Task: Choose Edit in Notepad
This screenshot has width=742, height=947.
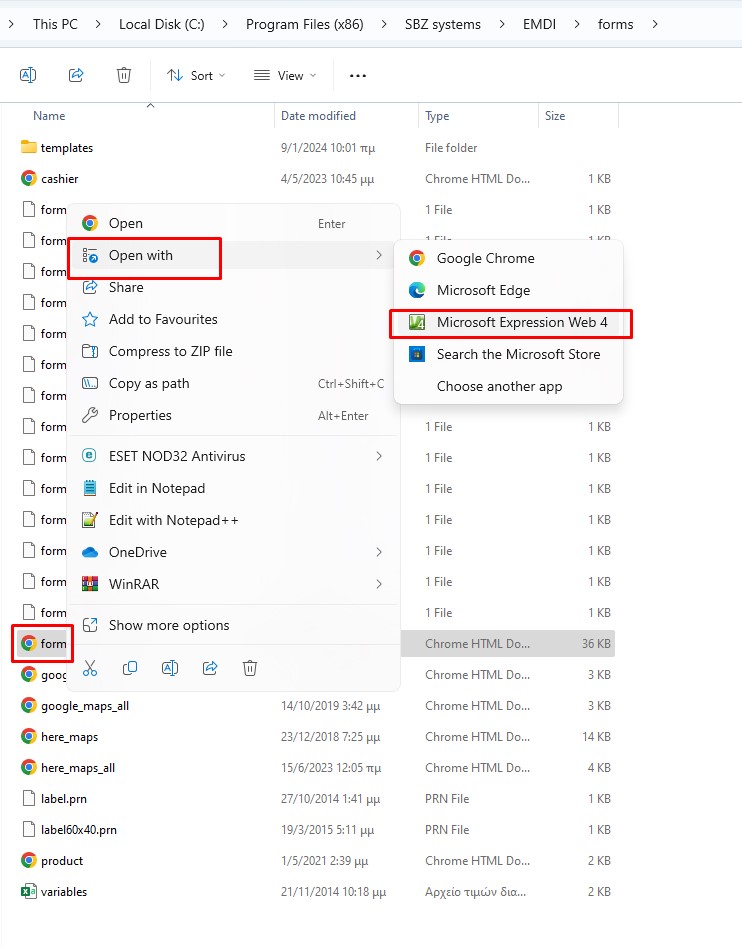Action: tap(233, 488)
